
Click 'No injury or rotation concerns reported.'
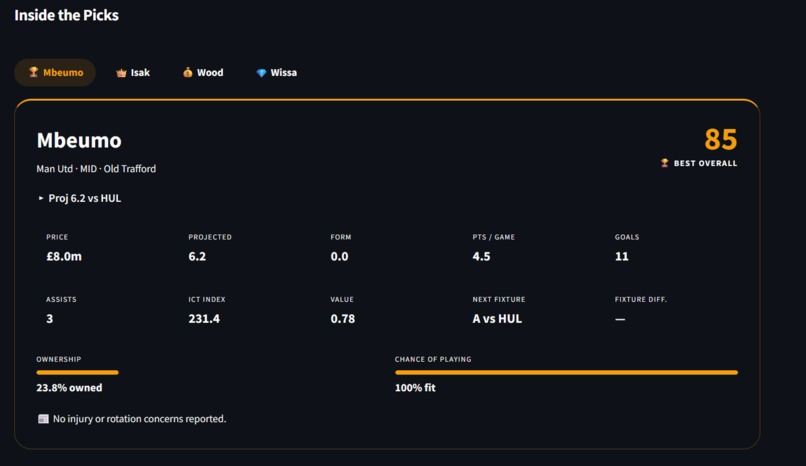click(x=139, y=419)
